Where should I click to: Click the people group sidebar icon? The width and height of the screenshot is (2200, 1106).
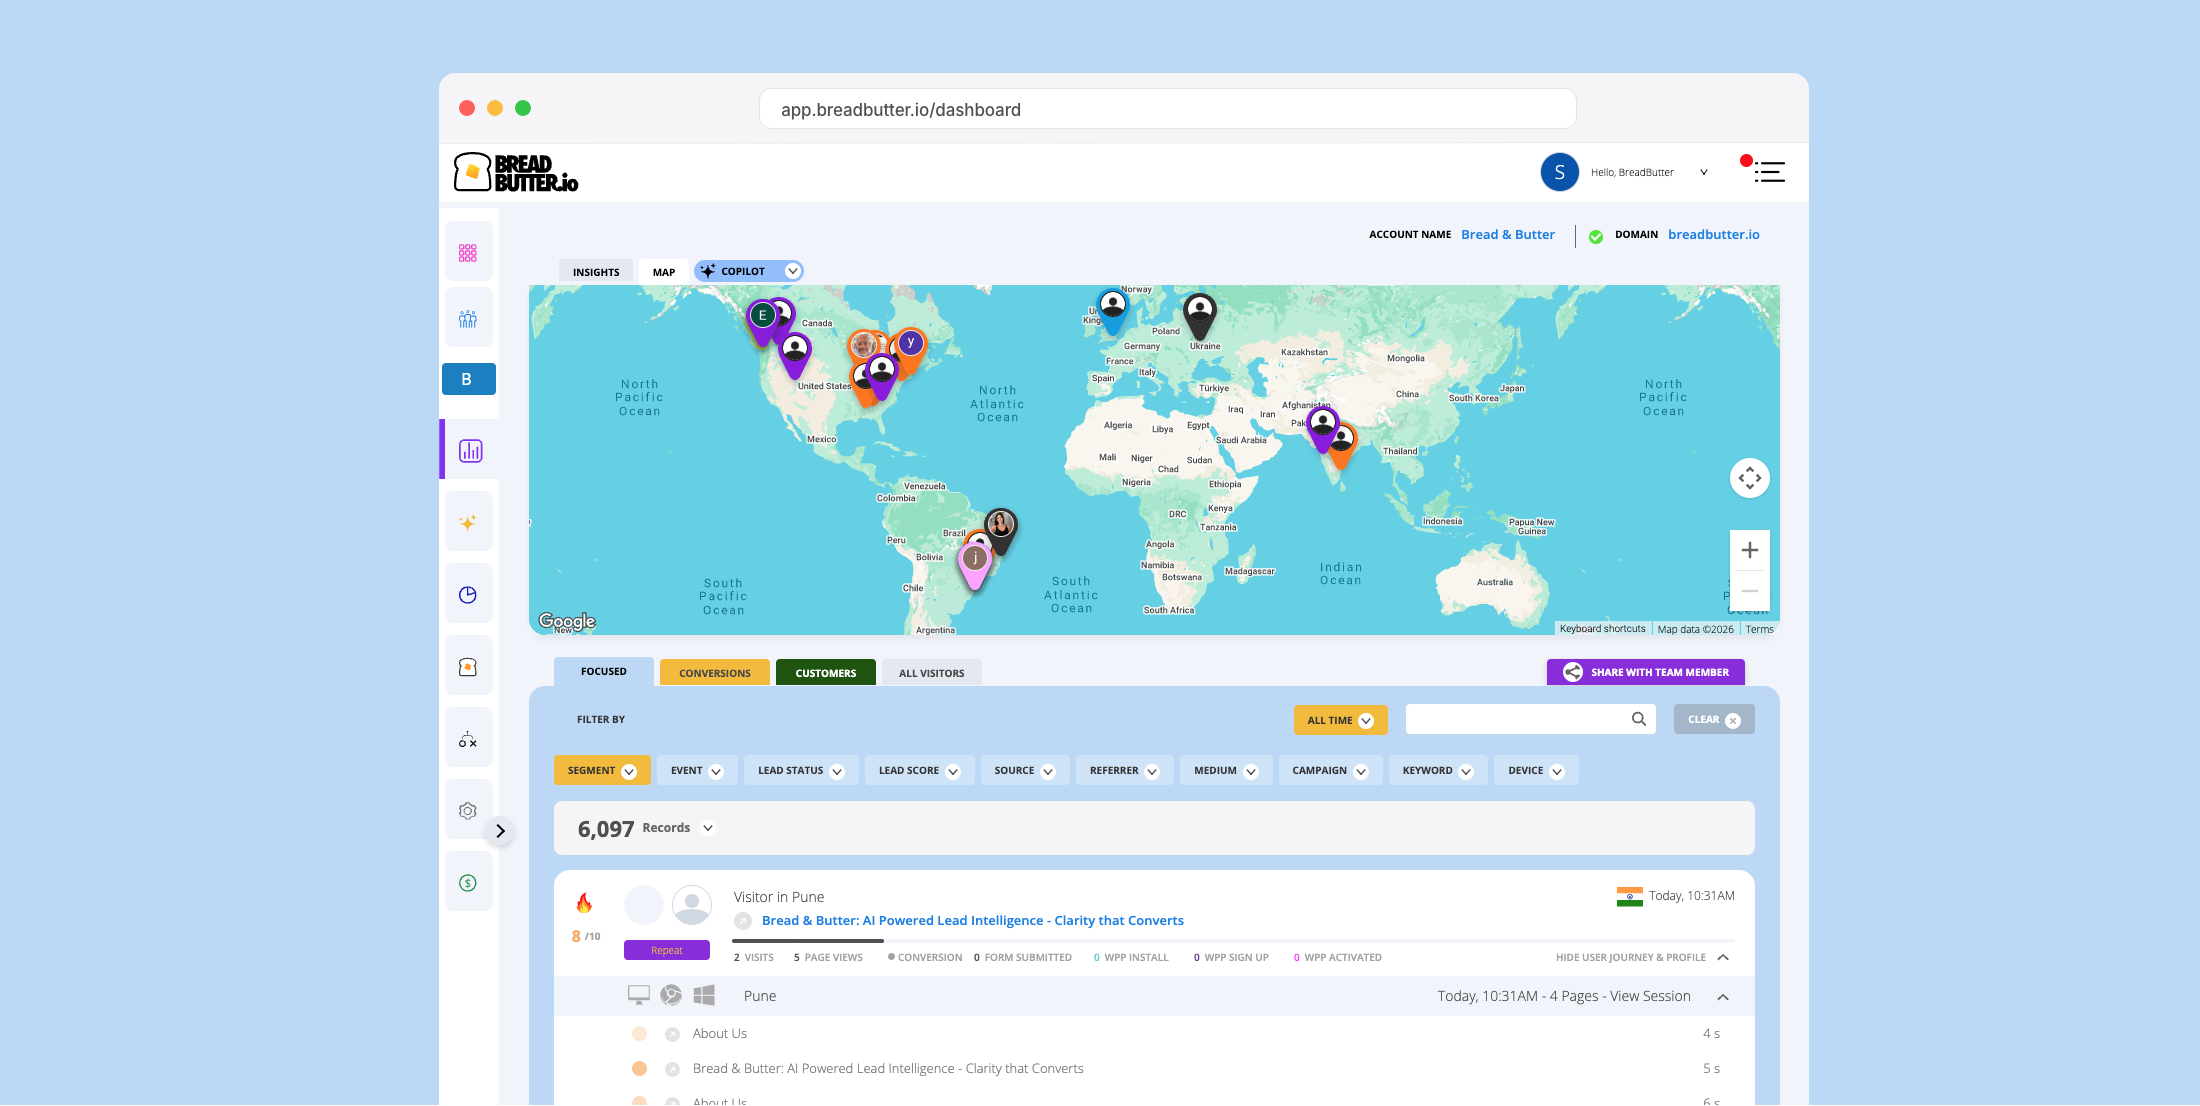(468, 319)
